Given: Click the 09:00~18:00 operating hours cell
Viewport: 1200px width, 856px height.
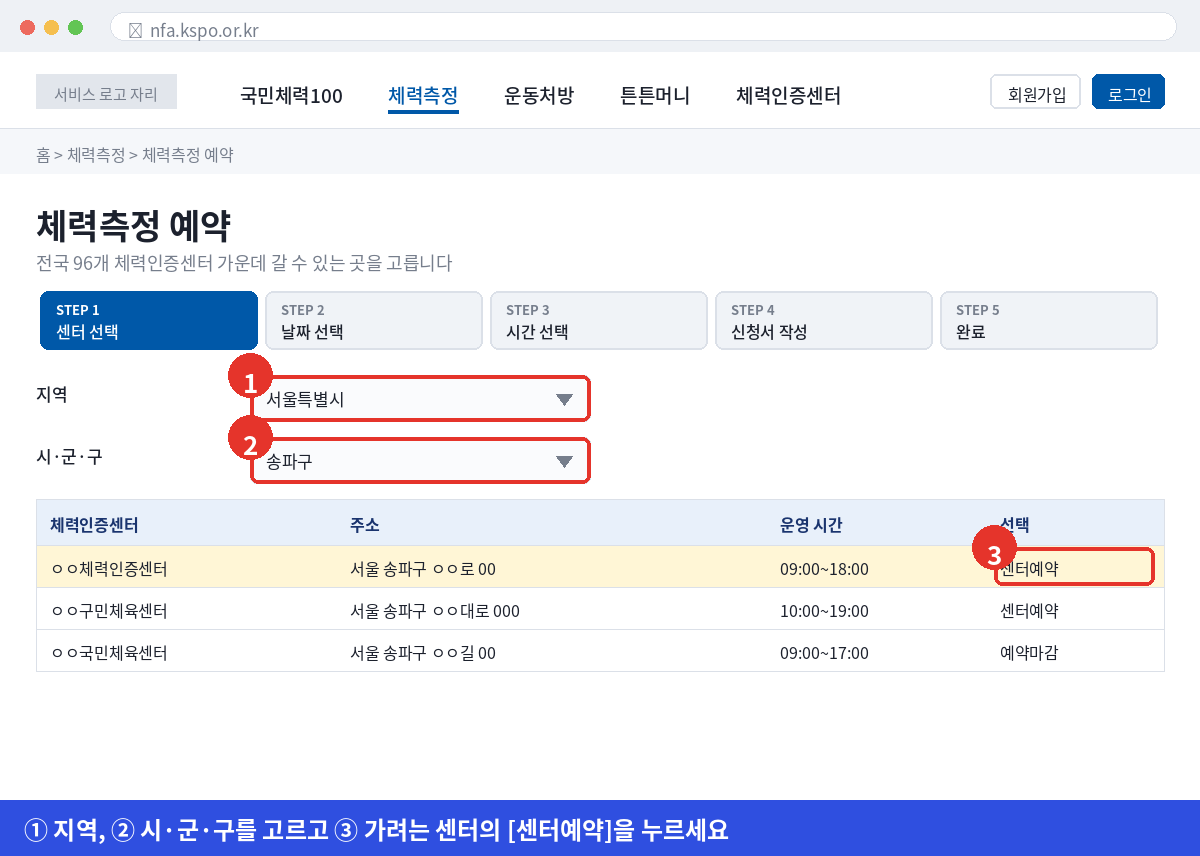Looking at the screenshot, I should (x=824, y=568).
